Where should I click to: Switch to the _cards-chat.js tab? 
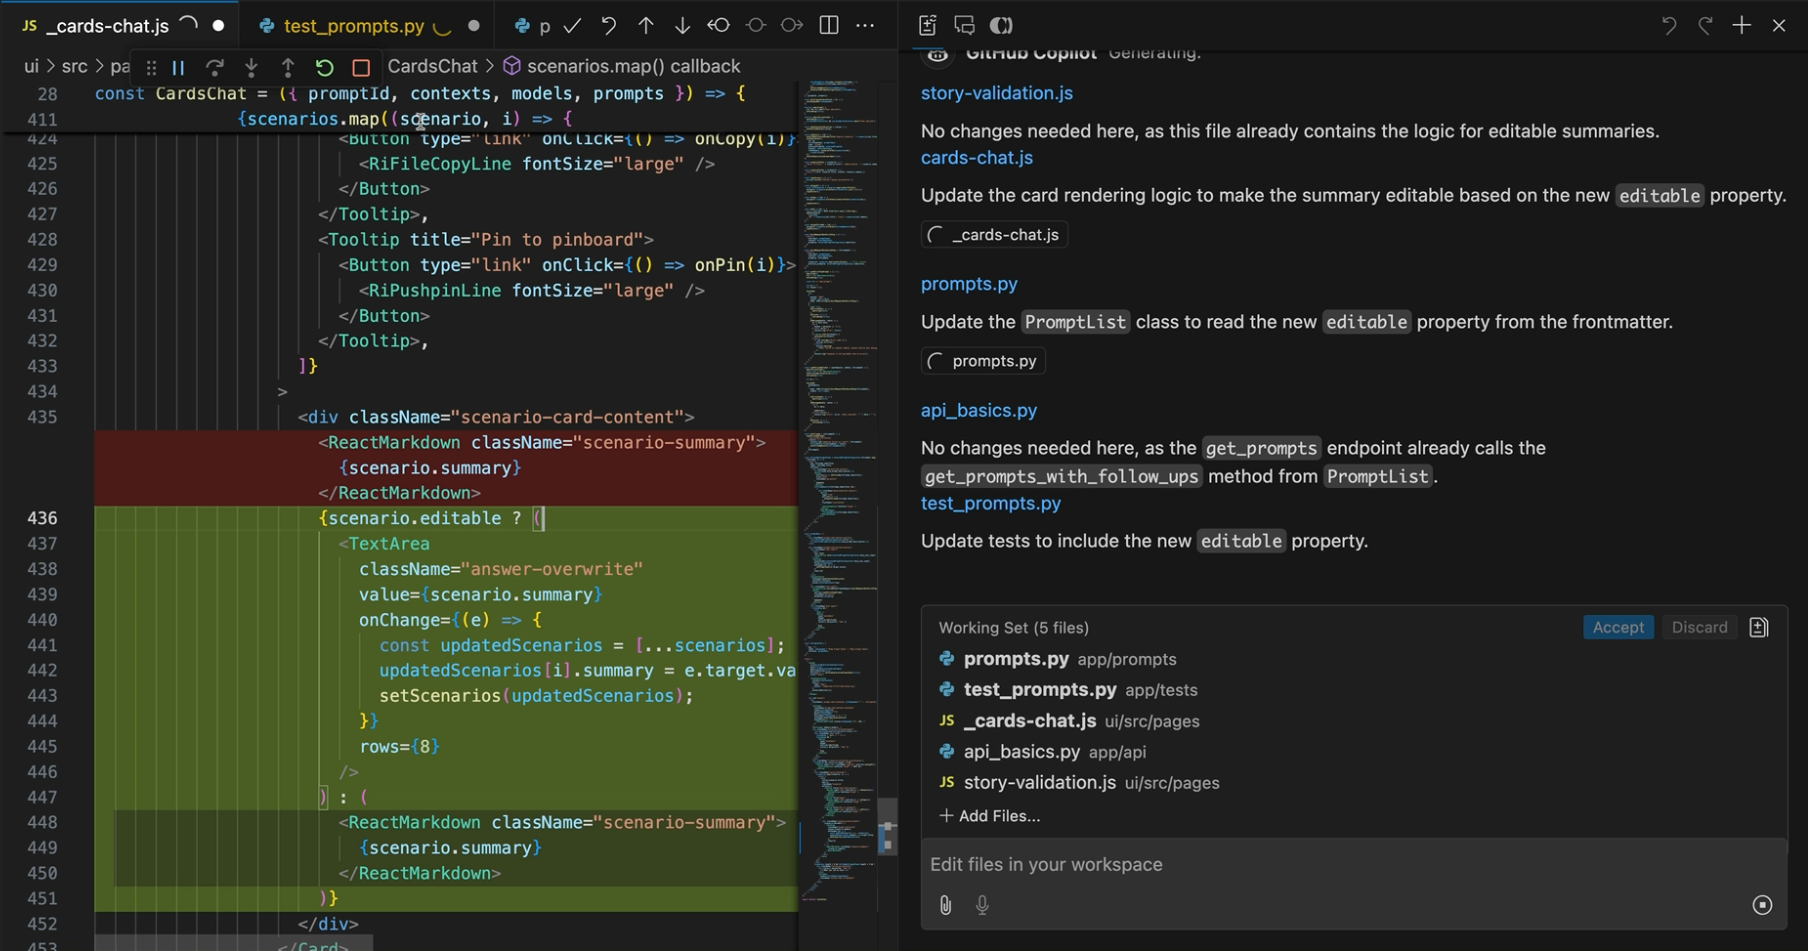pos(106,26)
